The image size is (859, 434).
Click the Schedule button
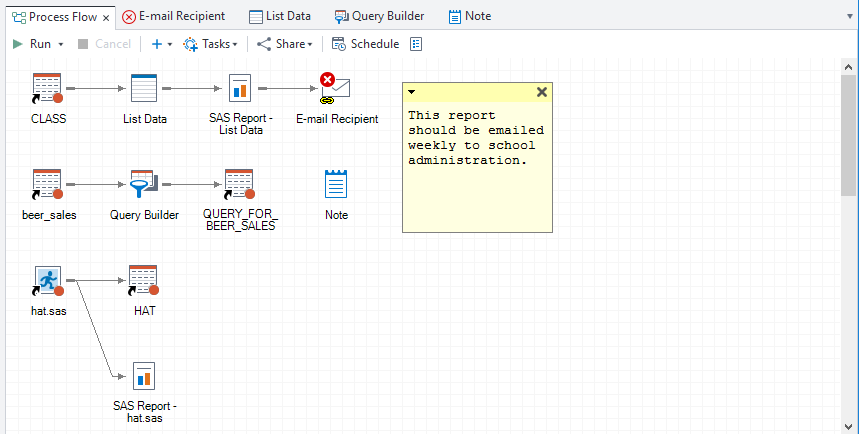click(366, 44)
